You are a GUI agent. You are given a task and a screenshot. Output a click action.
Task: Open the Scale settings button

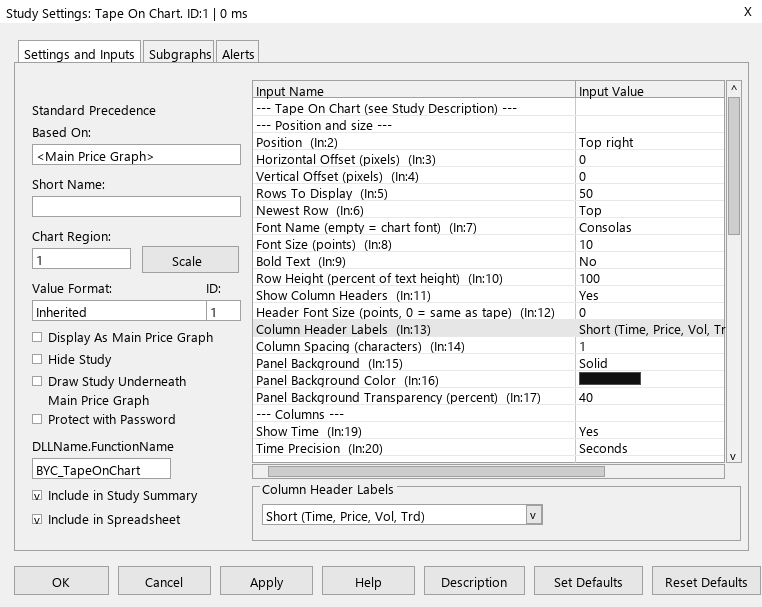point(190,260)
